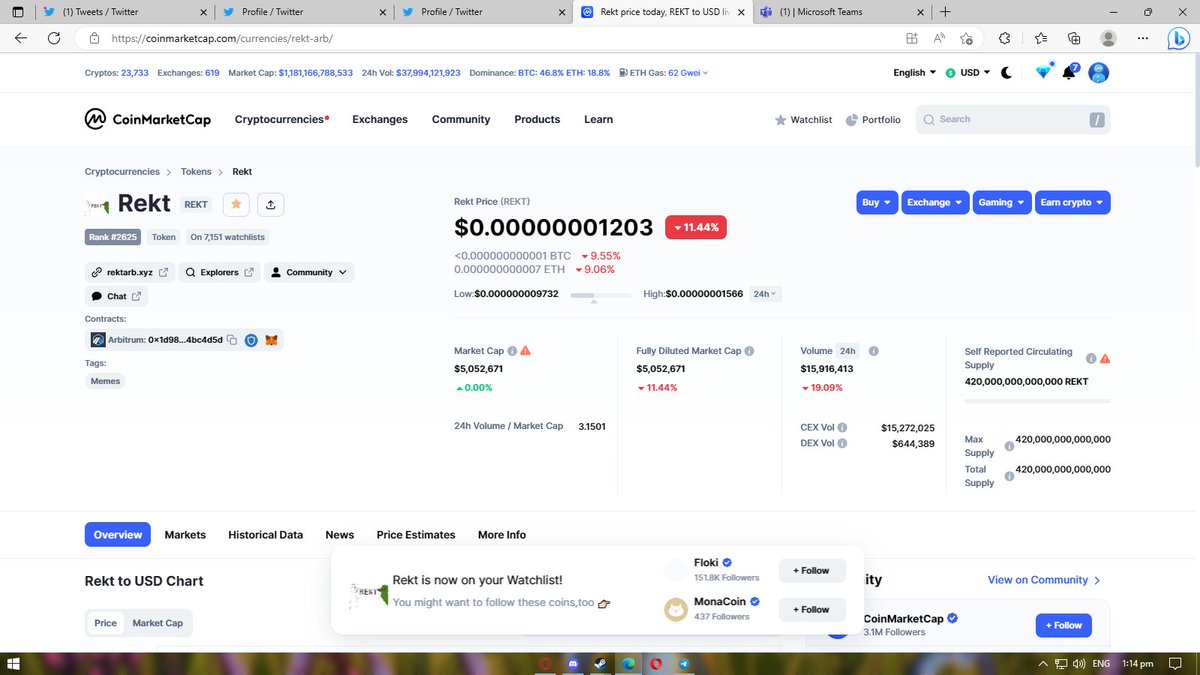Copy the Arbitrum contract address
1200x675 pixels.
tap(231, 340)
